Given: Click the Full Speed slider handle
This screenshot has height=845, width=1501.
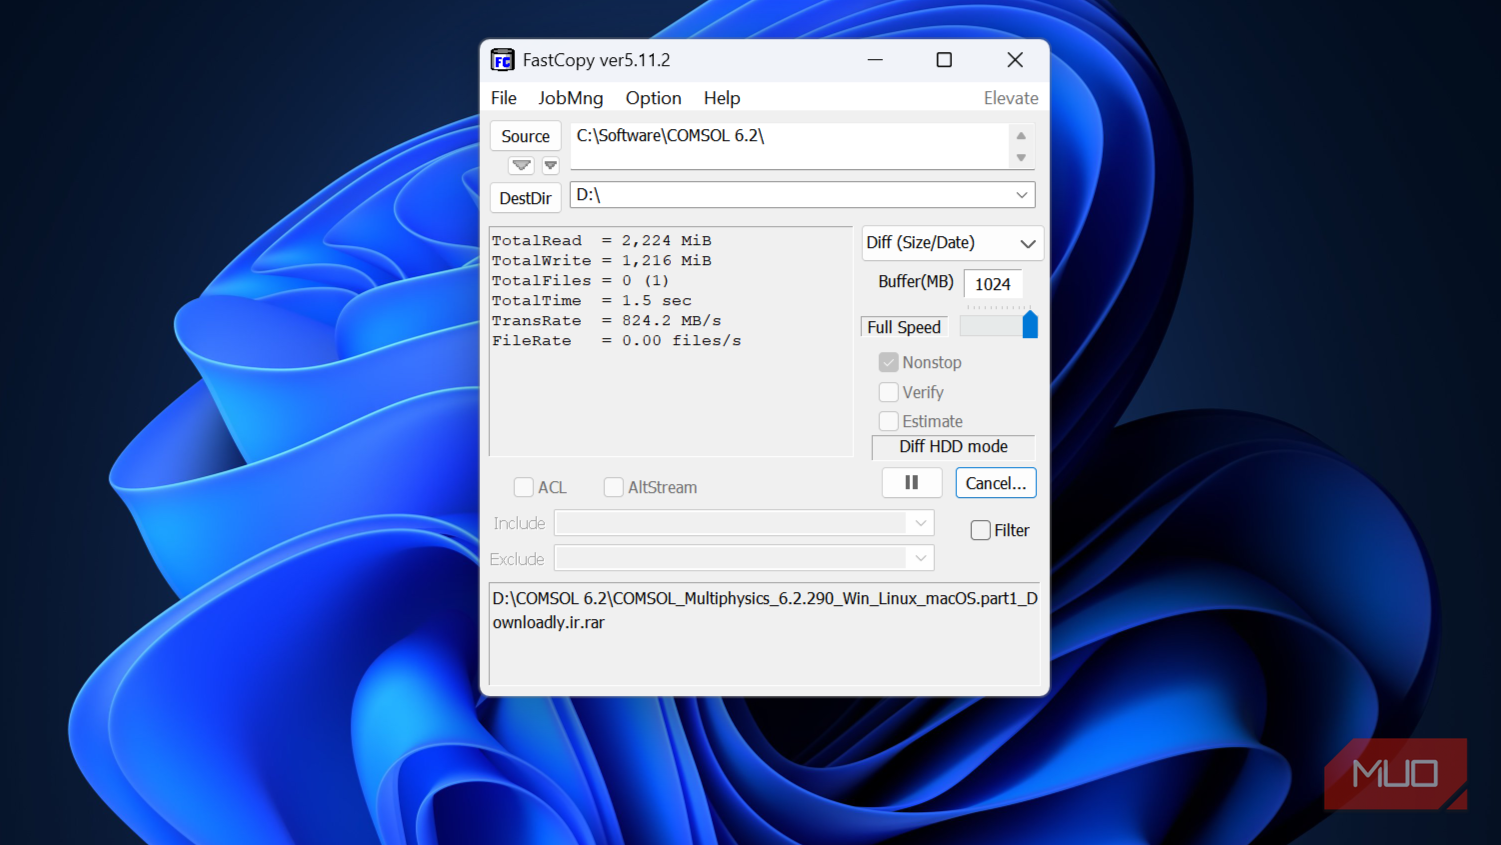Looking at the screenshot, I should coord(1029,325).
